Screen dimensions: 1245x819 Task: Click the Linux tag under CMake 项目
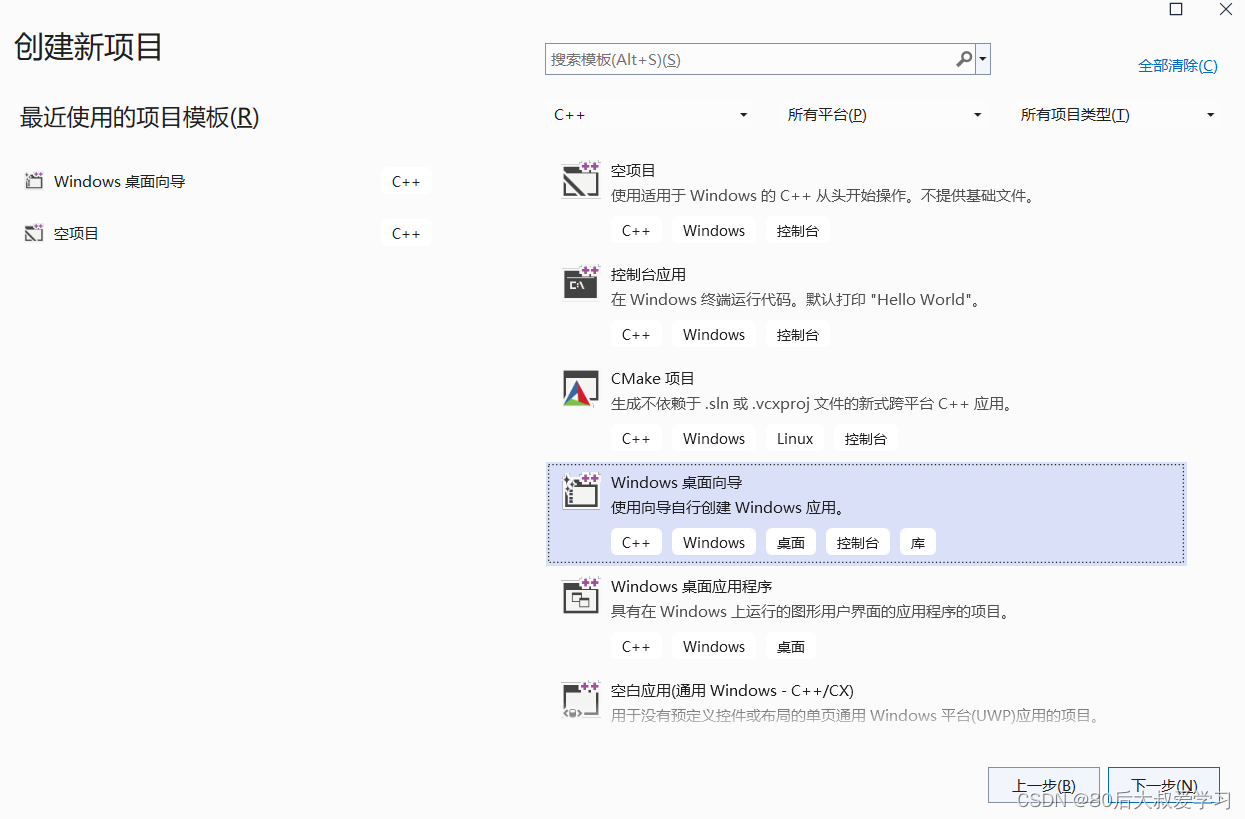click(794, 438)
